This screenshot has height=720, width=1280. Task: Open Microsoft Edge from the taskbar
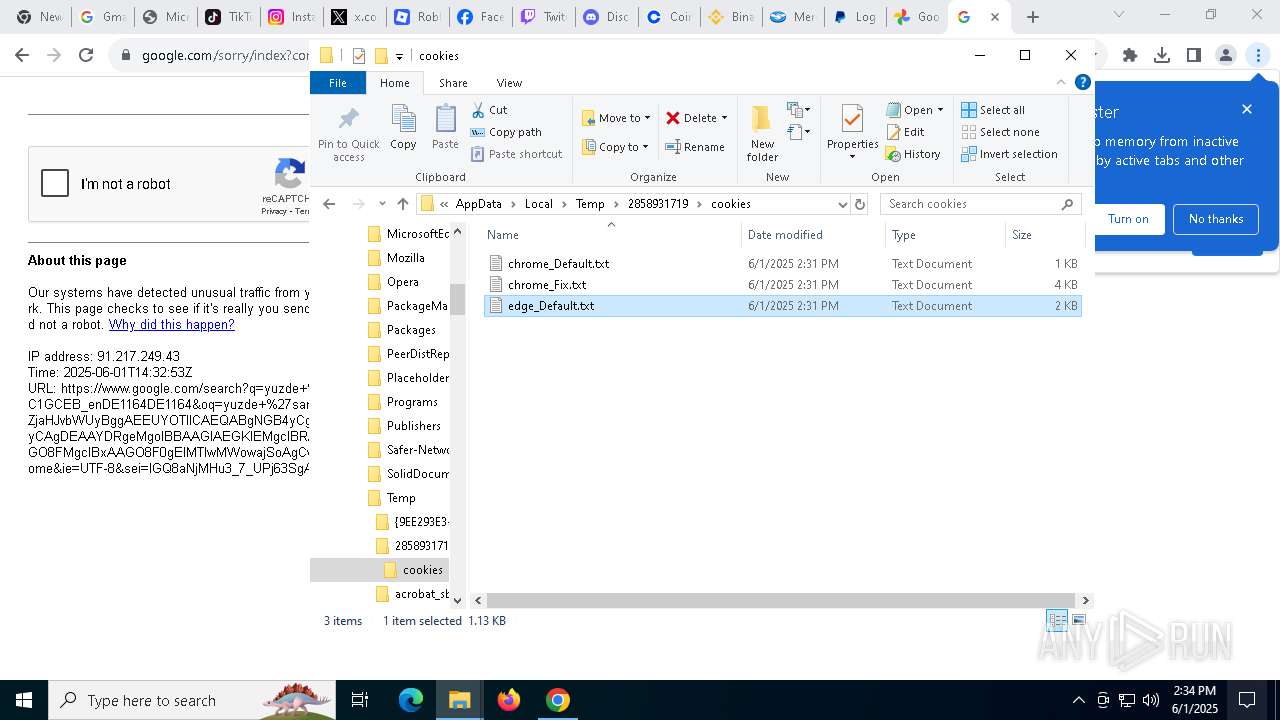click(411, 700)
